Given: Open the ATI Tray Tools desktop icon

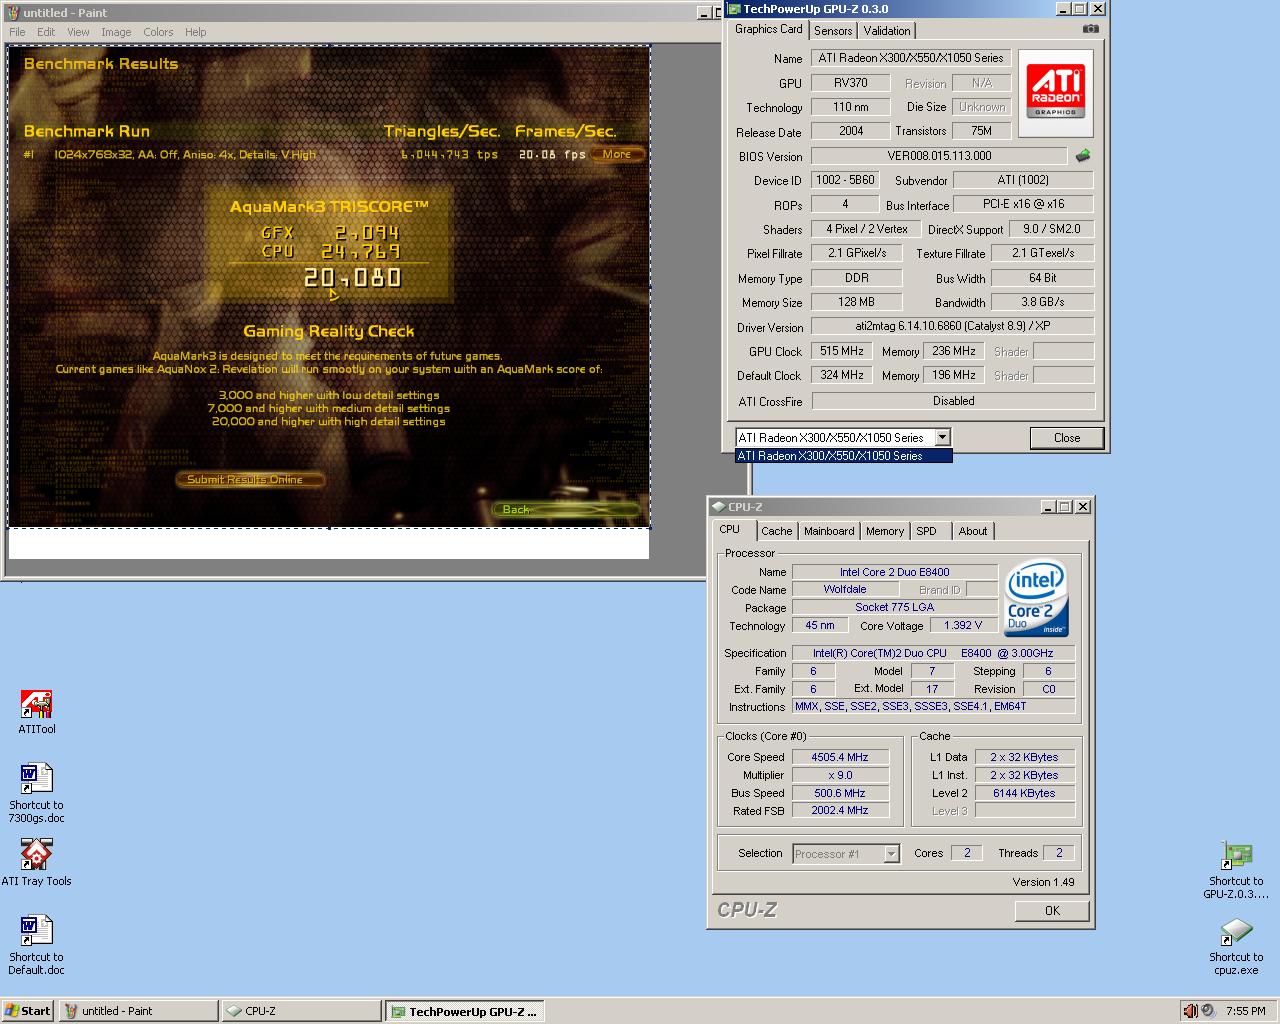Looking at the screenshot, I should click(36, 862).
